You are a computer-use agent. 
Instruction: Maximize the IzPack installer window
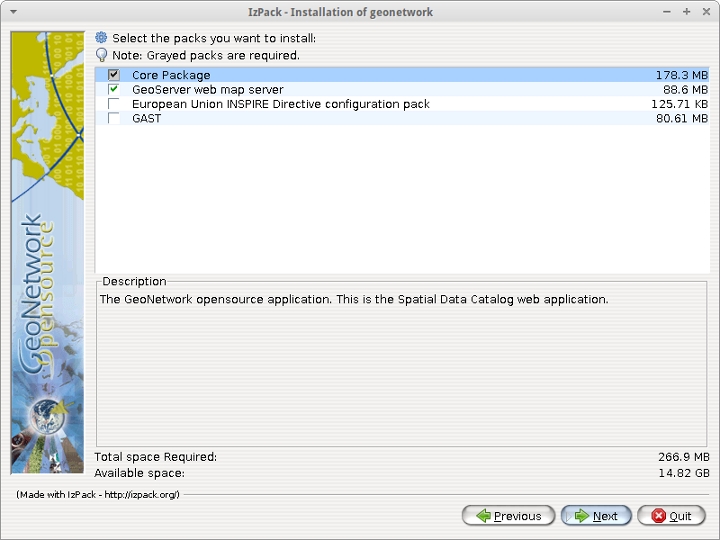tap(686, 12)
